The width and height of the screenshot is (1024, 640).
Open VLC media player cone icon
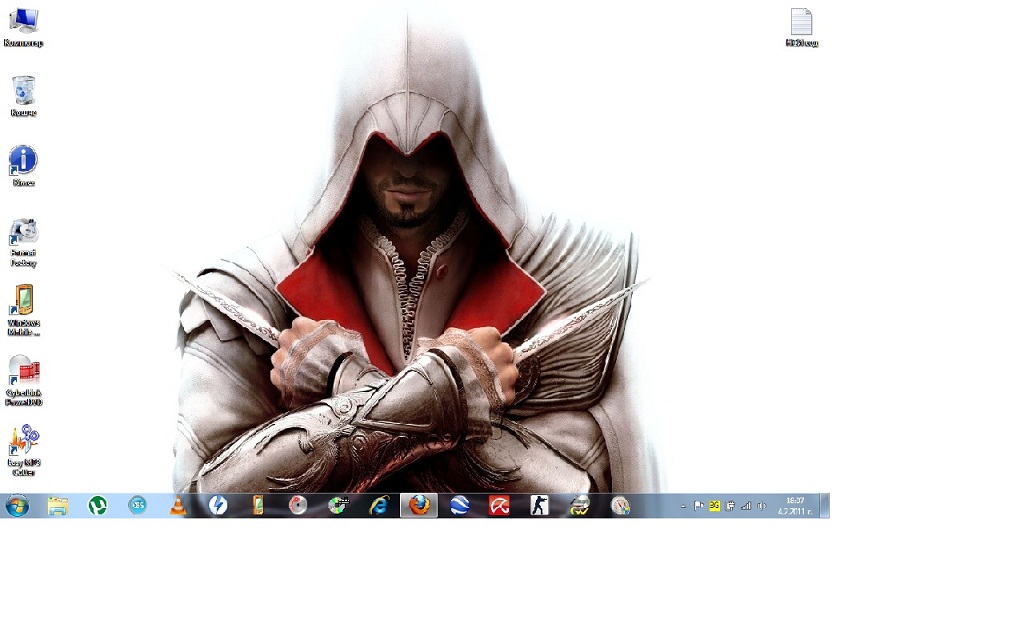(x=178, y=506)
